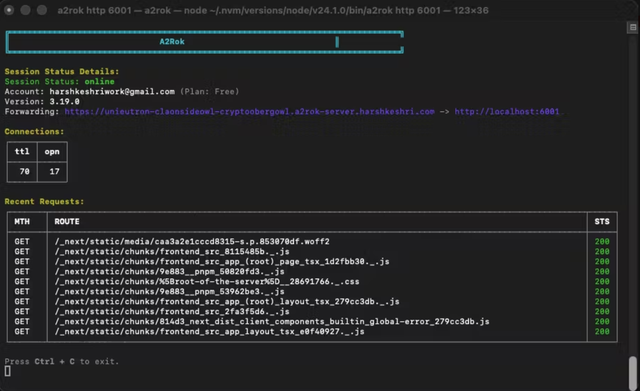
Task: Click the STS column header
Action: coord(602,222)
